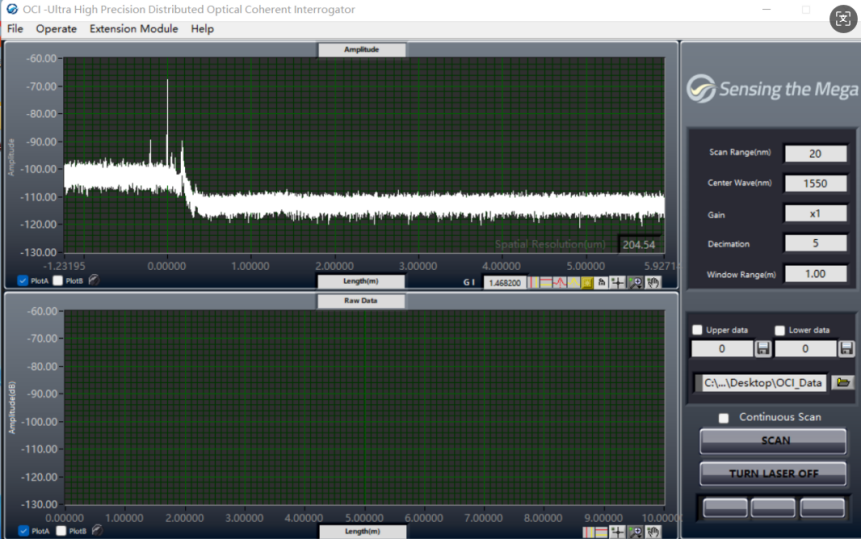Open the Gain selector showing x1
Image resolution: width=861 pixels, height=539 pixels.
pos(815,214)
